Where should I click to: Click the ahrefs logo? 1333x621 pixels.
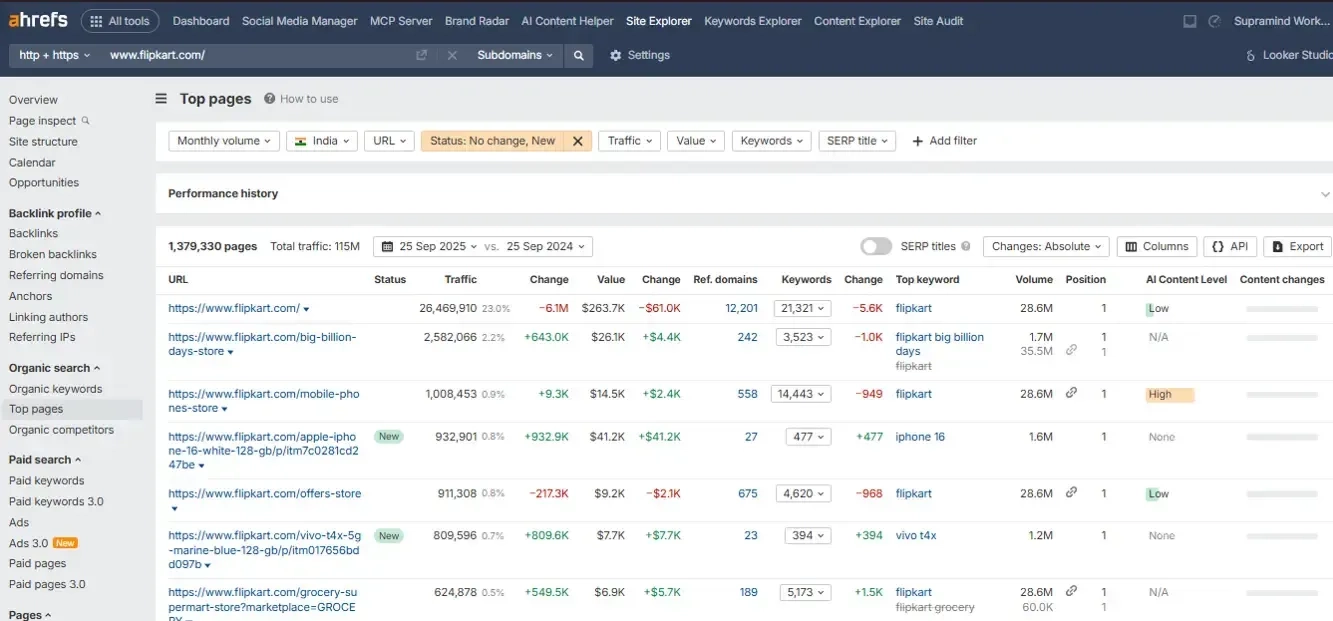pyautogui.click(x=38, y=20)
